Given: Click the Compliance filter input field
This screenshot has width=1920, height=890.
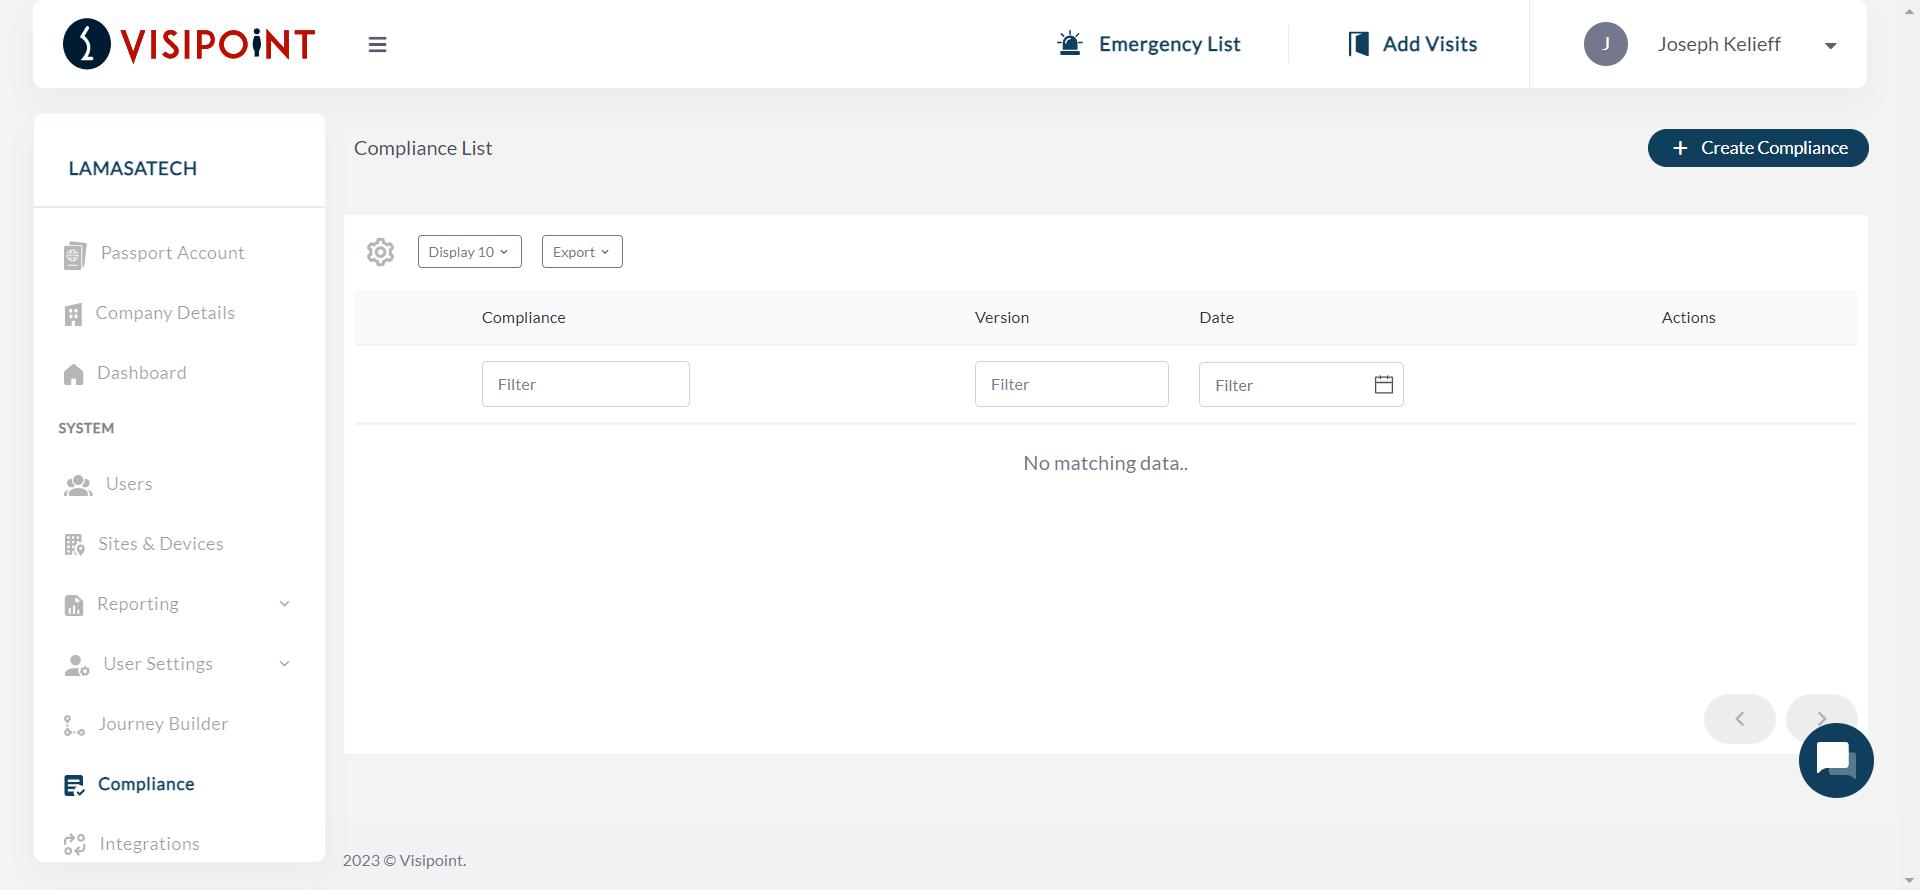Looking at the screenshot, I should coord(585,384).
